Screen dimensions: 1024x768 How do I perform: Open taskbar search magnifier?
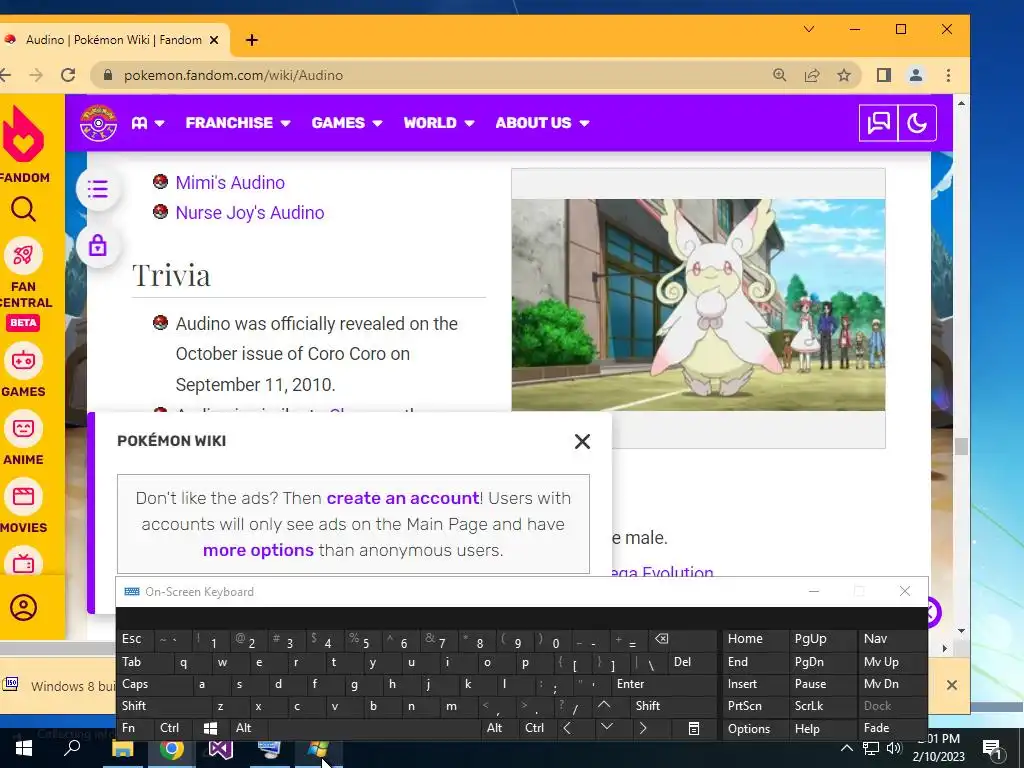click(72, 748)
